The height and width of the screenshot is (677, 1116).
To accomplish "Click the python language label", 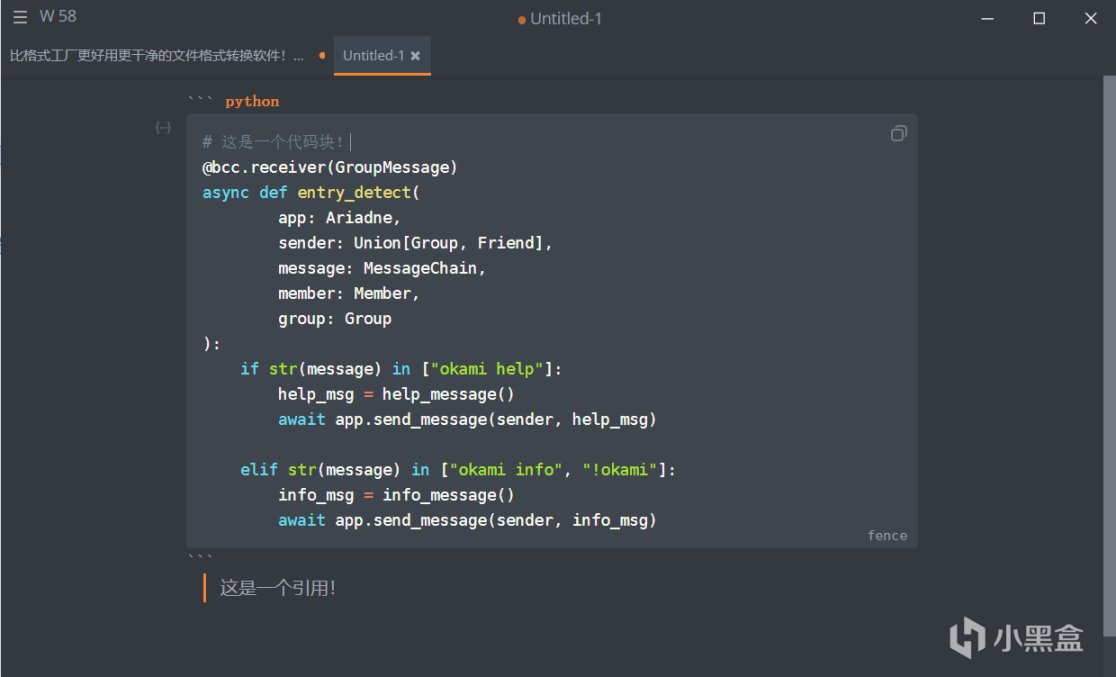I will [252, 101].
